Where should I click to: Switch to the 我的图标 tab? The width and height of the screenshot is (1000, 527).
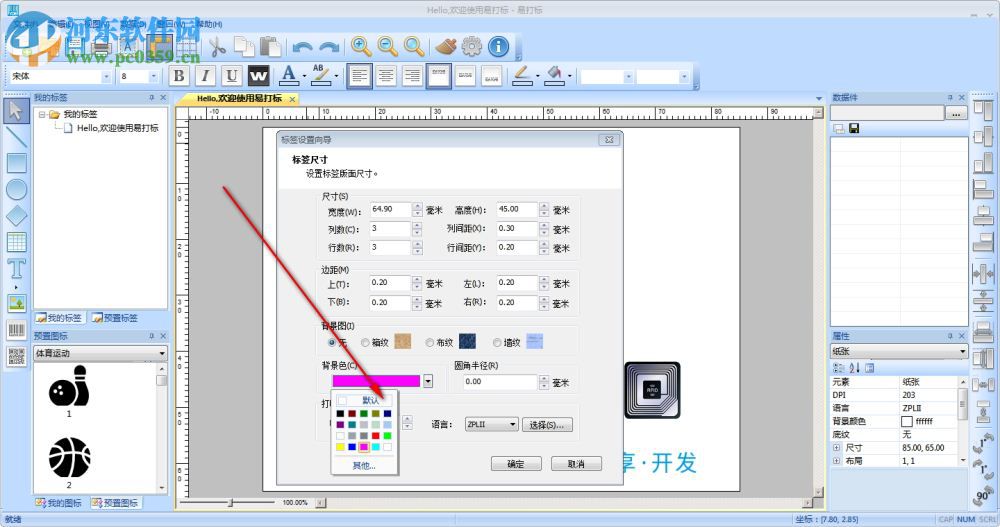[x=59, y=503]
